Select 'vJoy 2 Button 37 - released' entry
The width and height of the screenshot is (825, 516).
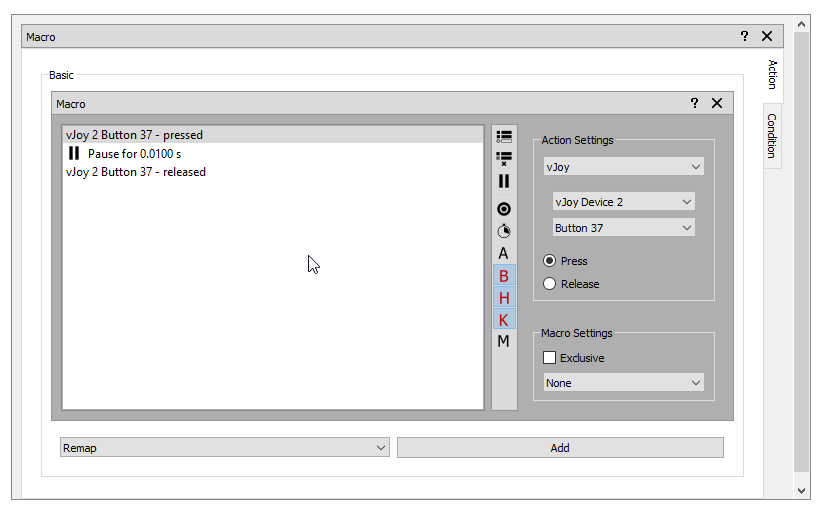click(x=273, y=172)
